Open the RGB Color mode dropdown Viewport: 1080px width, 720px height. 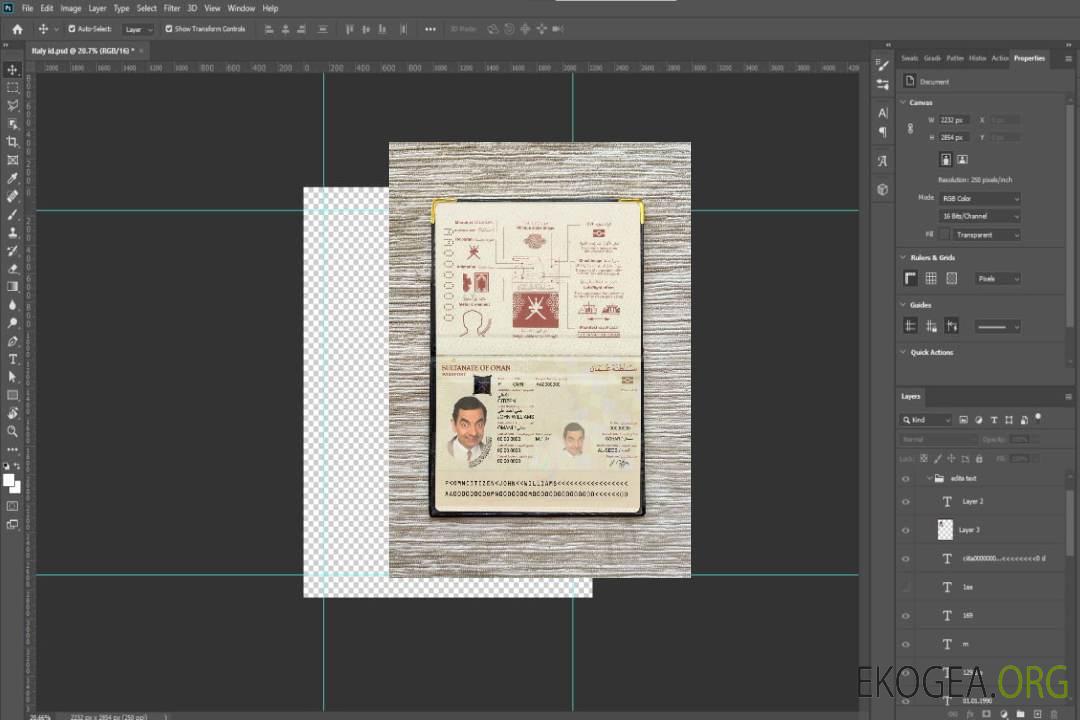coord(979,199)
